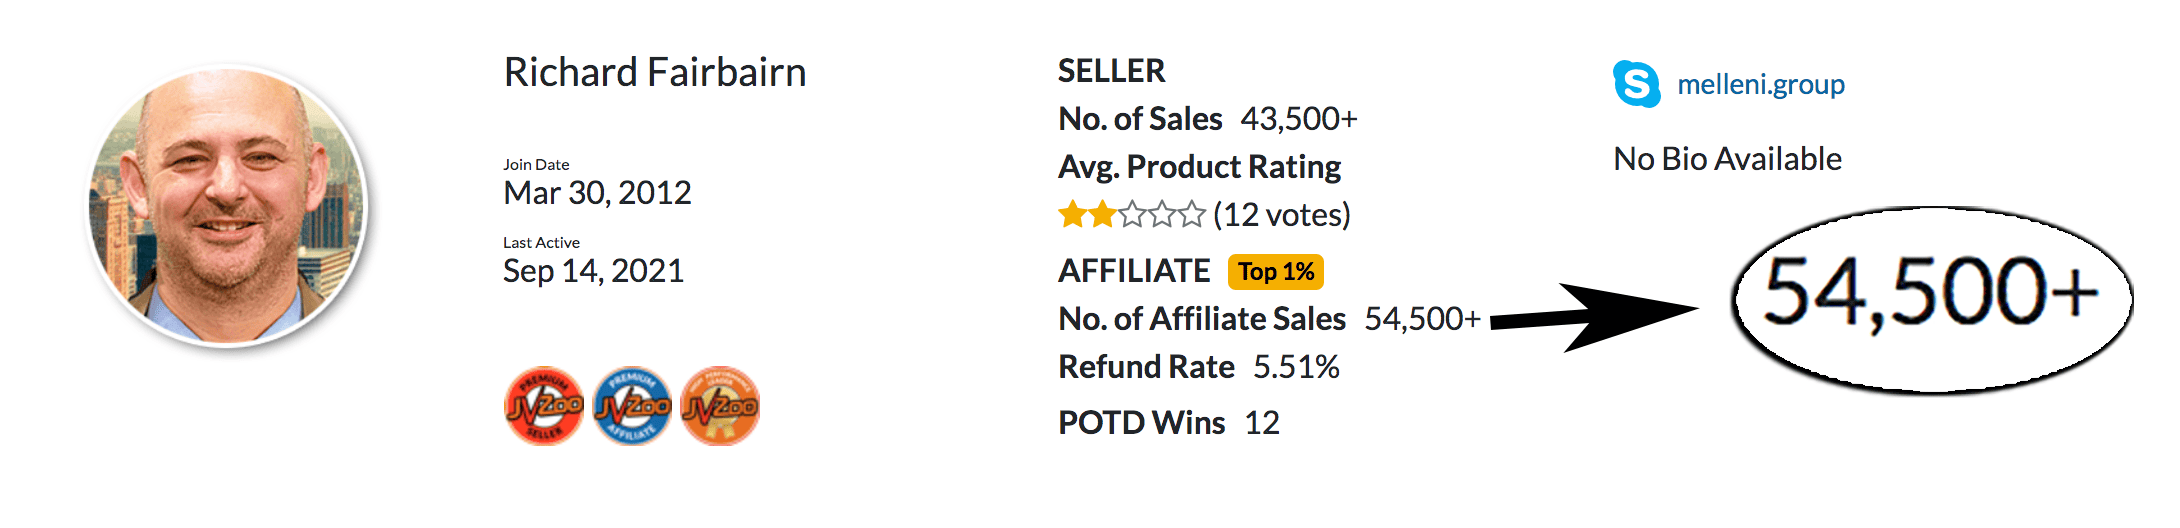Click the red JVZoo Premium Seller badge
The height and width of the screenshot is (528, 2180).
(x=544, y=406)
